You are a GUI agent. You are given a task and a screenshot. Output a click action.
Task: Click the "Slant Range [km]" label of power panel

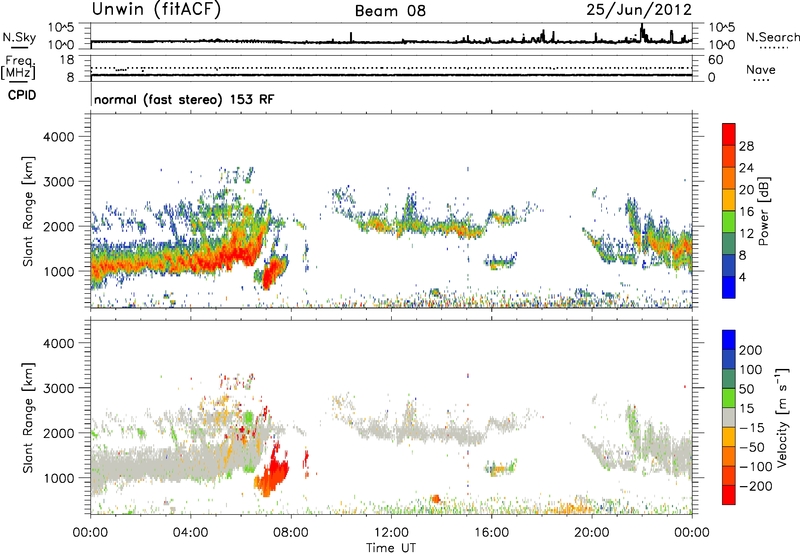(28, 211)
